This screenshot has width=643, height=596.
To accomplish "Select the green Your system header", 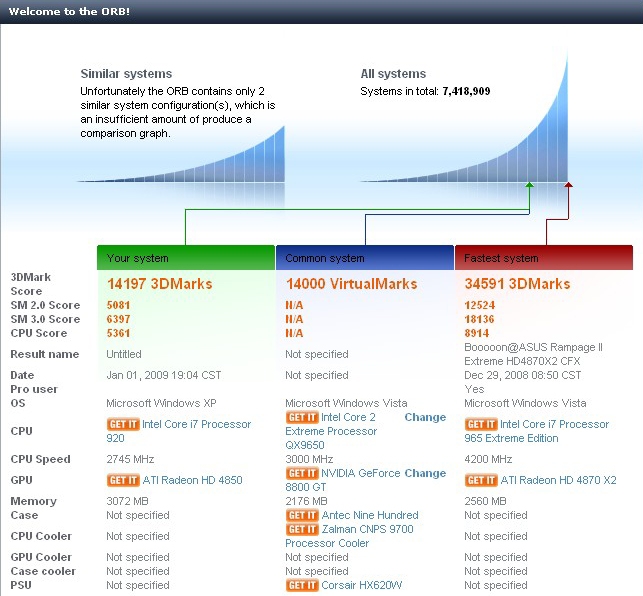I will point(186,258).
